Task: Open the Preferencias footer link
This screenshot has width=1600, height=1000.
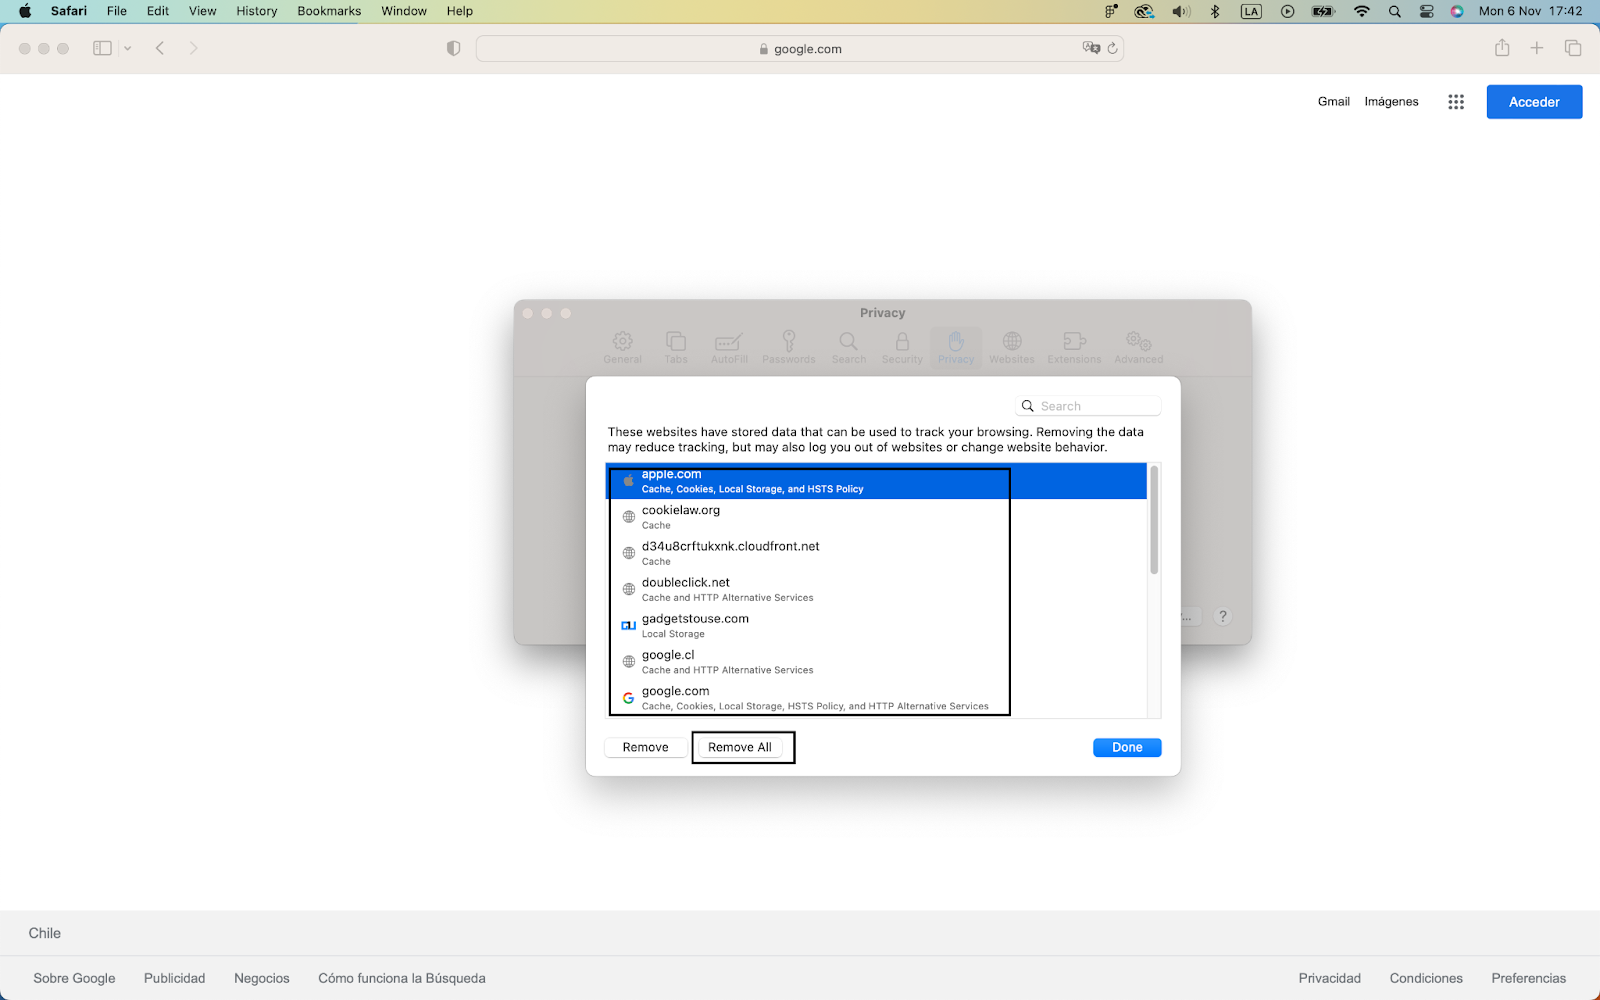Action: (1528, 978)
